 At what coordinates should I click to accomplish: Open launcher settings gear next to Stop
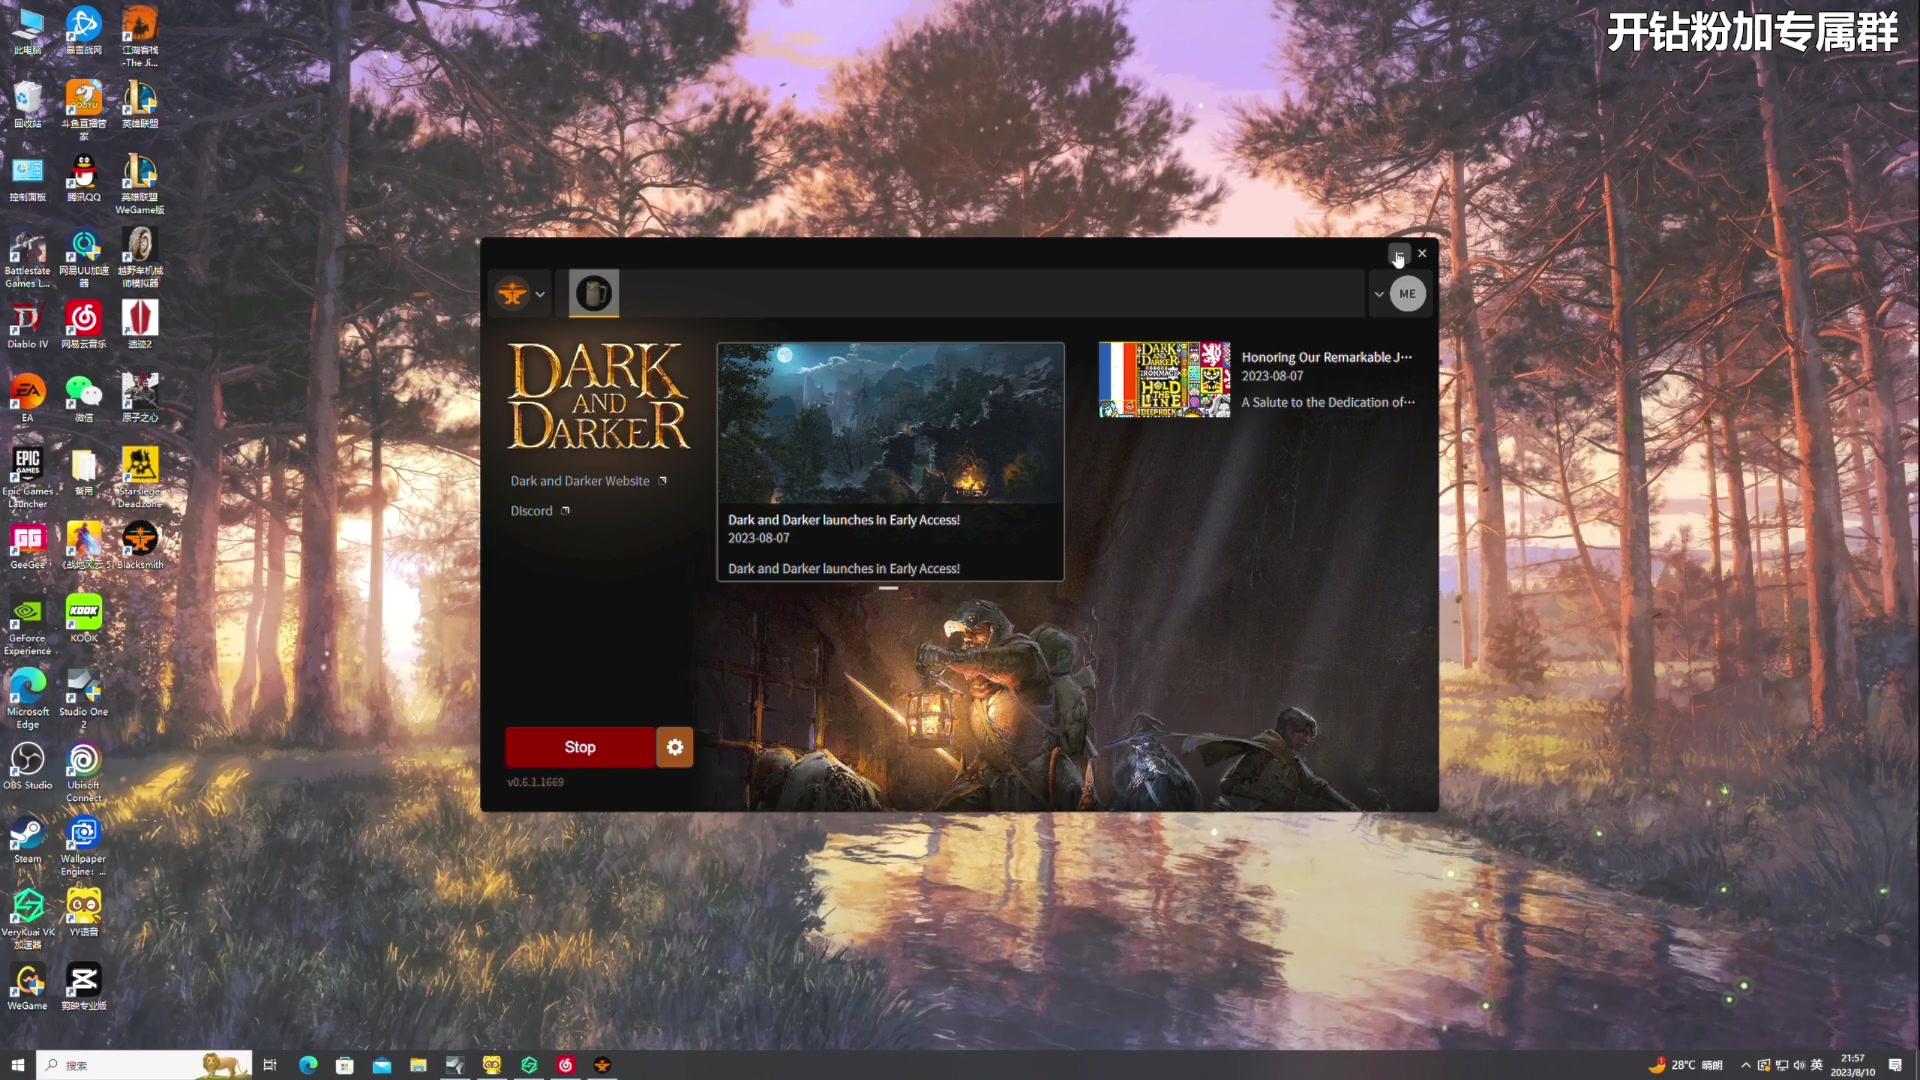pos(675,747)
